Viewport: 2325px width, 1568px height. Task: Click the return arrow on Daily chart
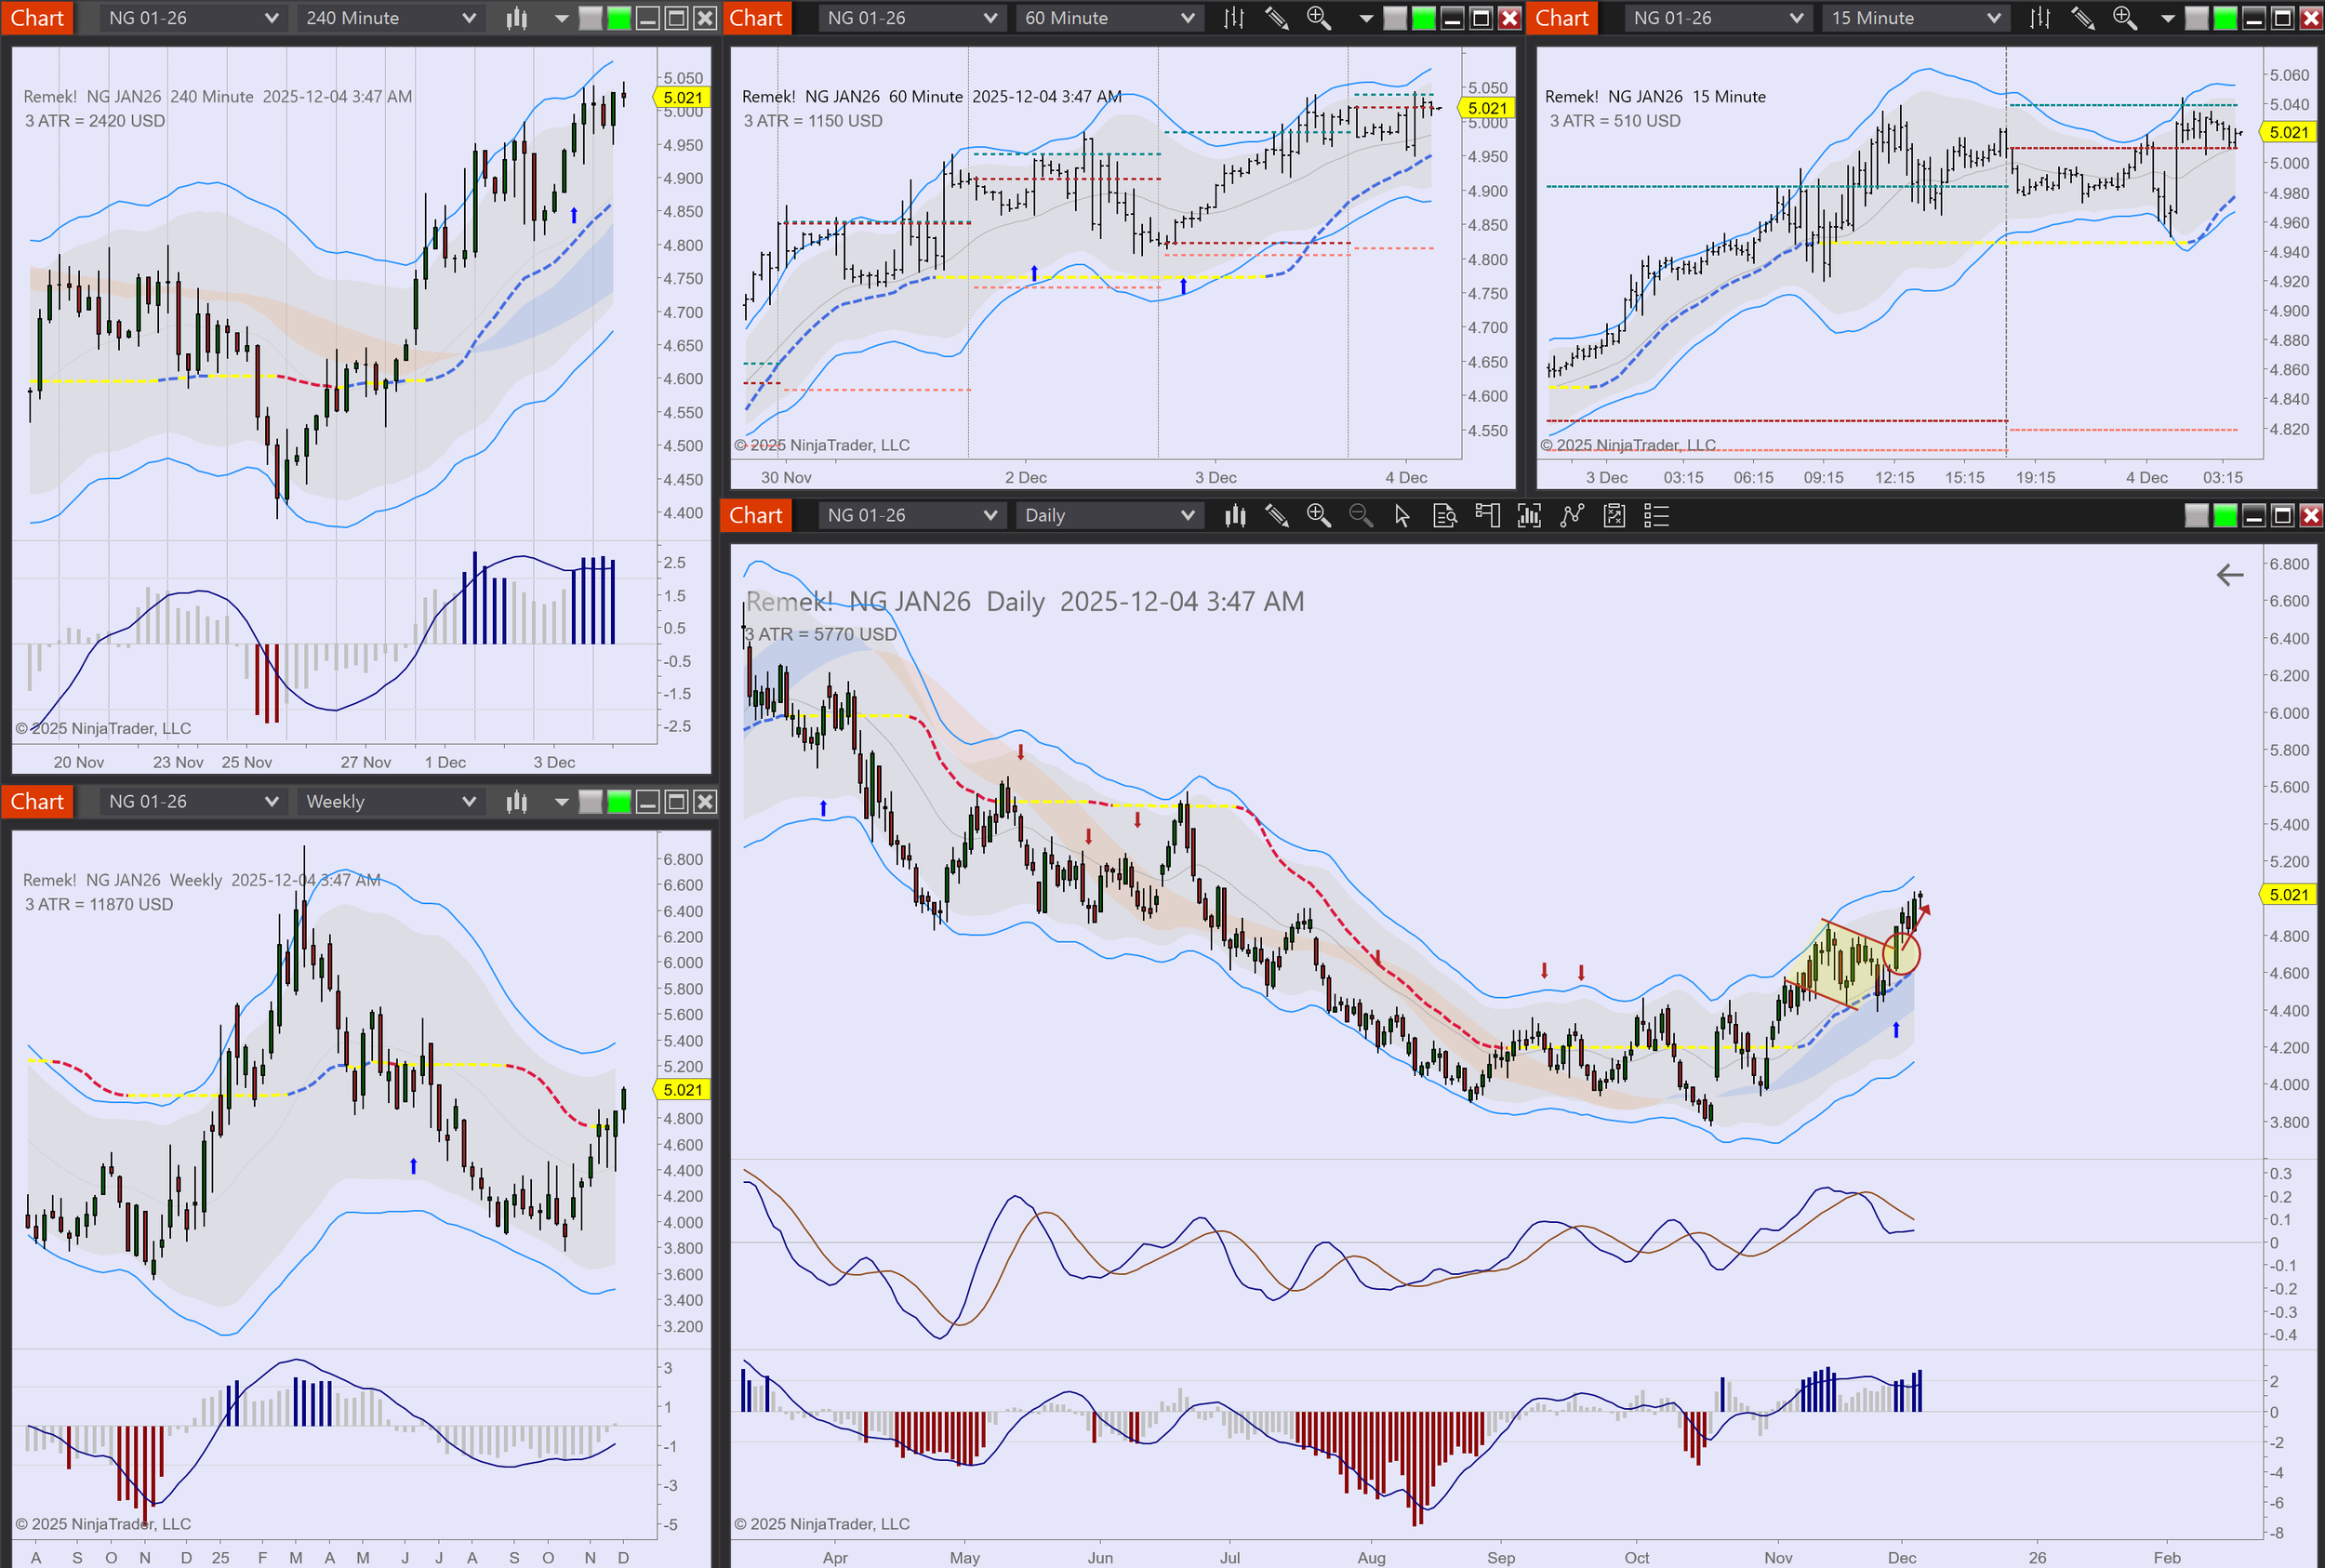[x=2229, y=575]
